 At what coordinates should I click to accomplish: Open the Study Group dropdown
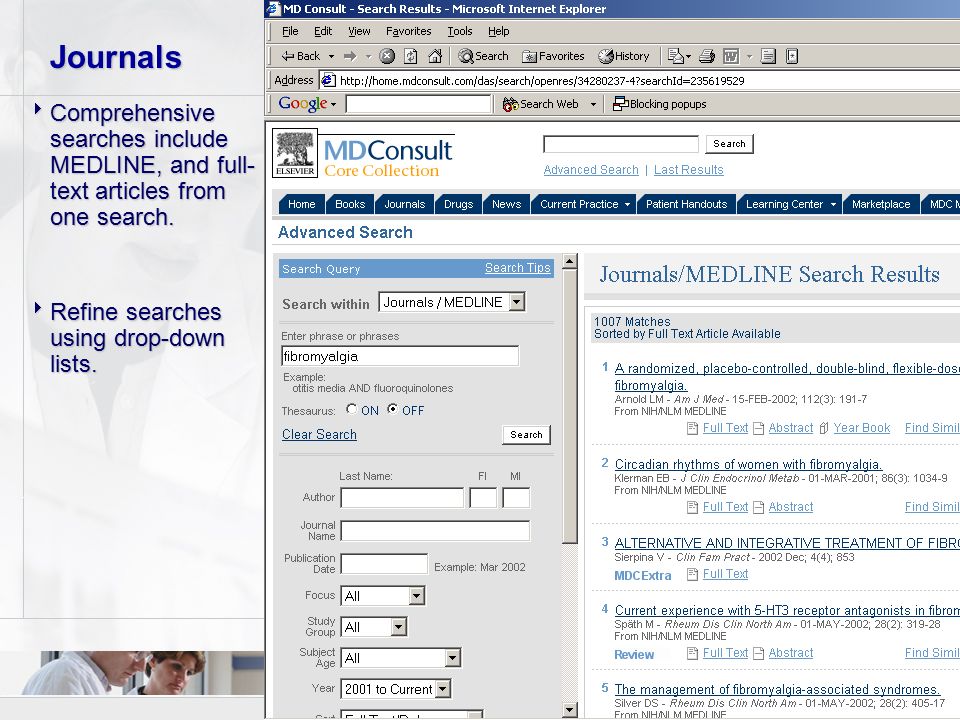(x=399, y=627)
